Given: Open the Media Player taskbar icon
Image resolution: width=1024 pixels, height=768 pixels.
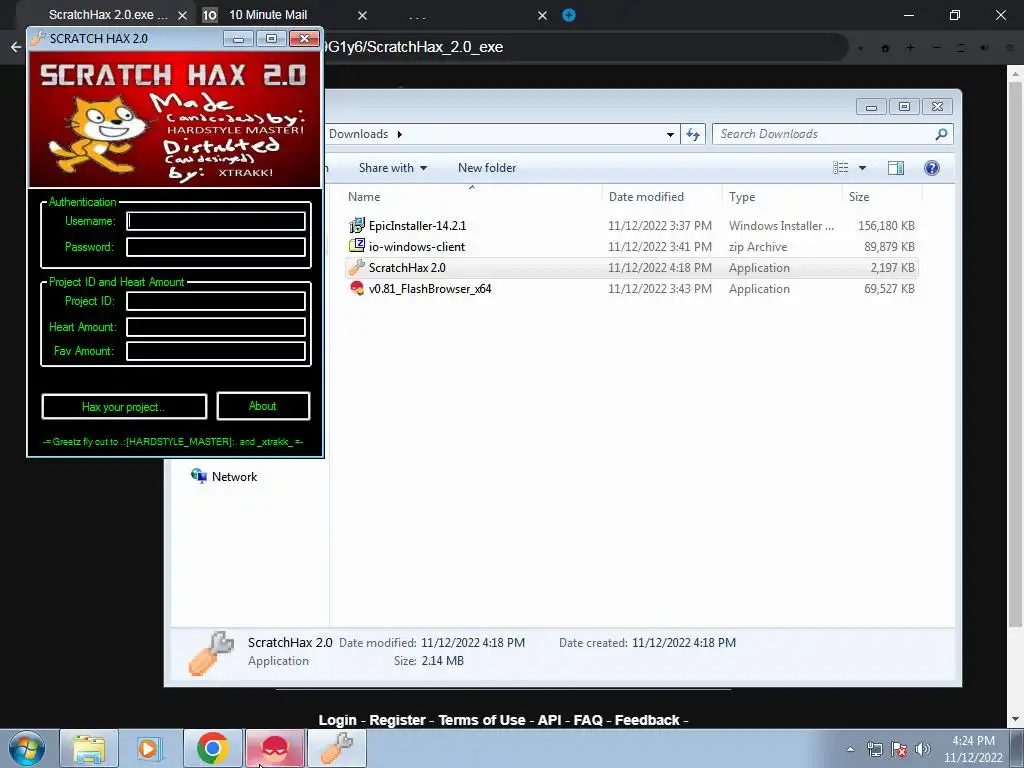Looking at the screenshot, I should (x=149, y=749).
